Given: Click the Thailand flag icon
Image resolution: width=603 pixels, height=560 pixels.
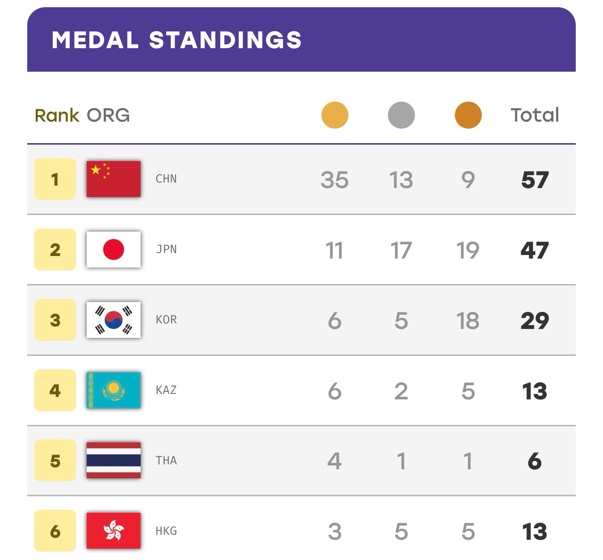Looking at the screenshot, I should [x=113, y=460].
